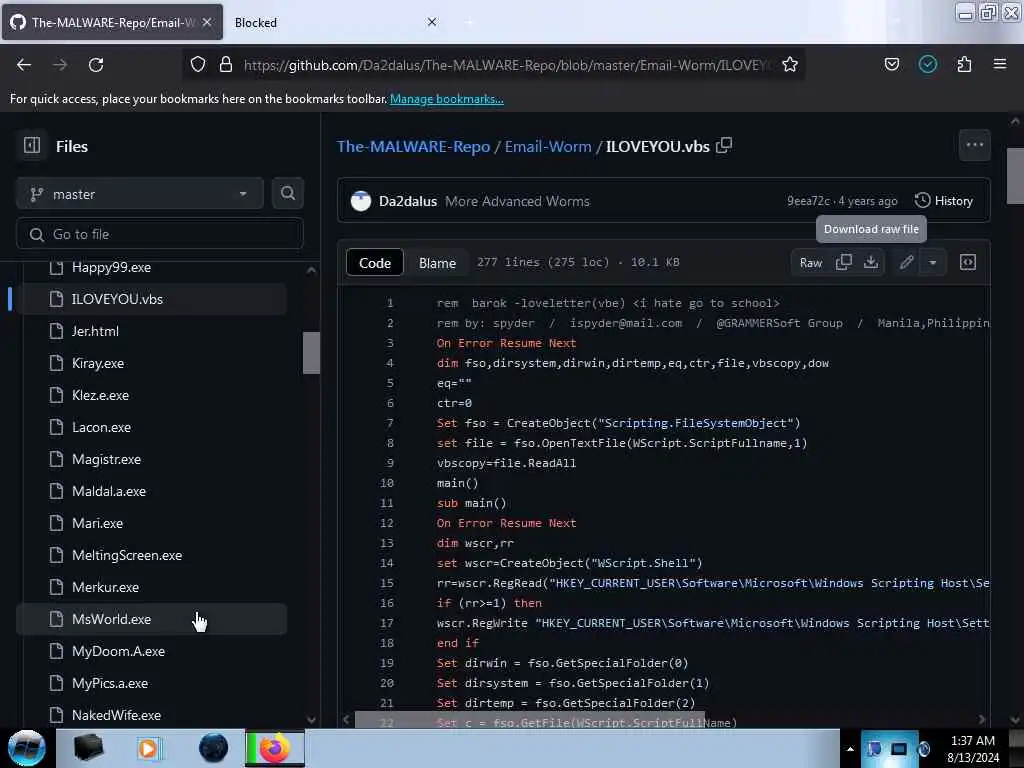Open Manage bookmarks link

[447, 99]
